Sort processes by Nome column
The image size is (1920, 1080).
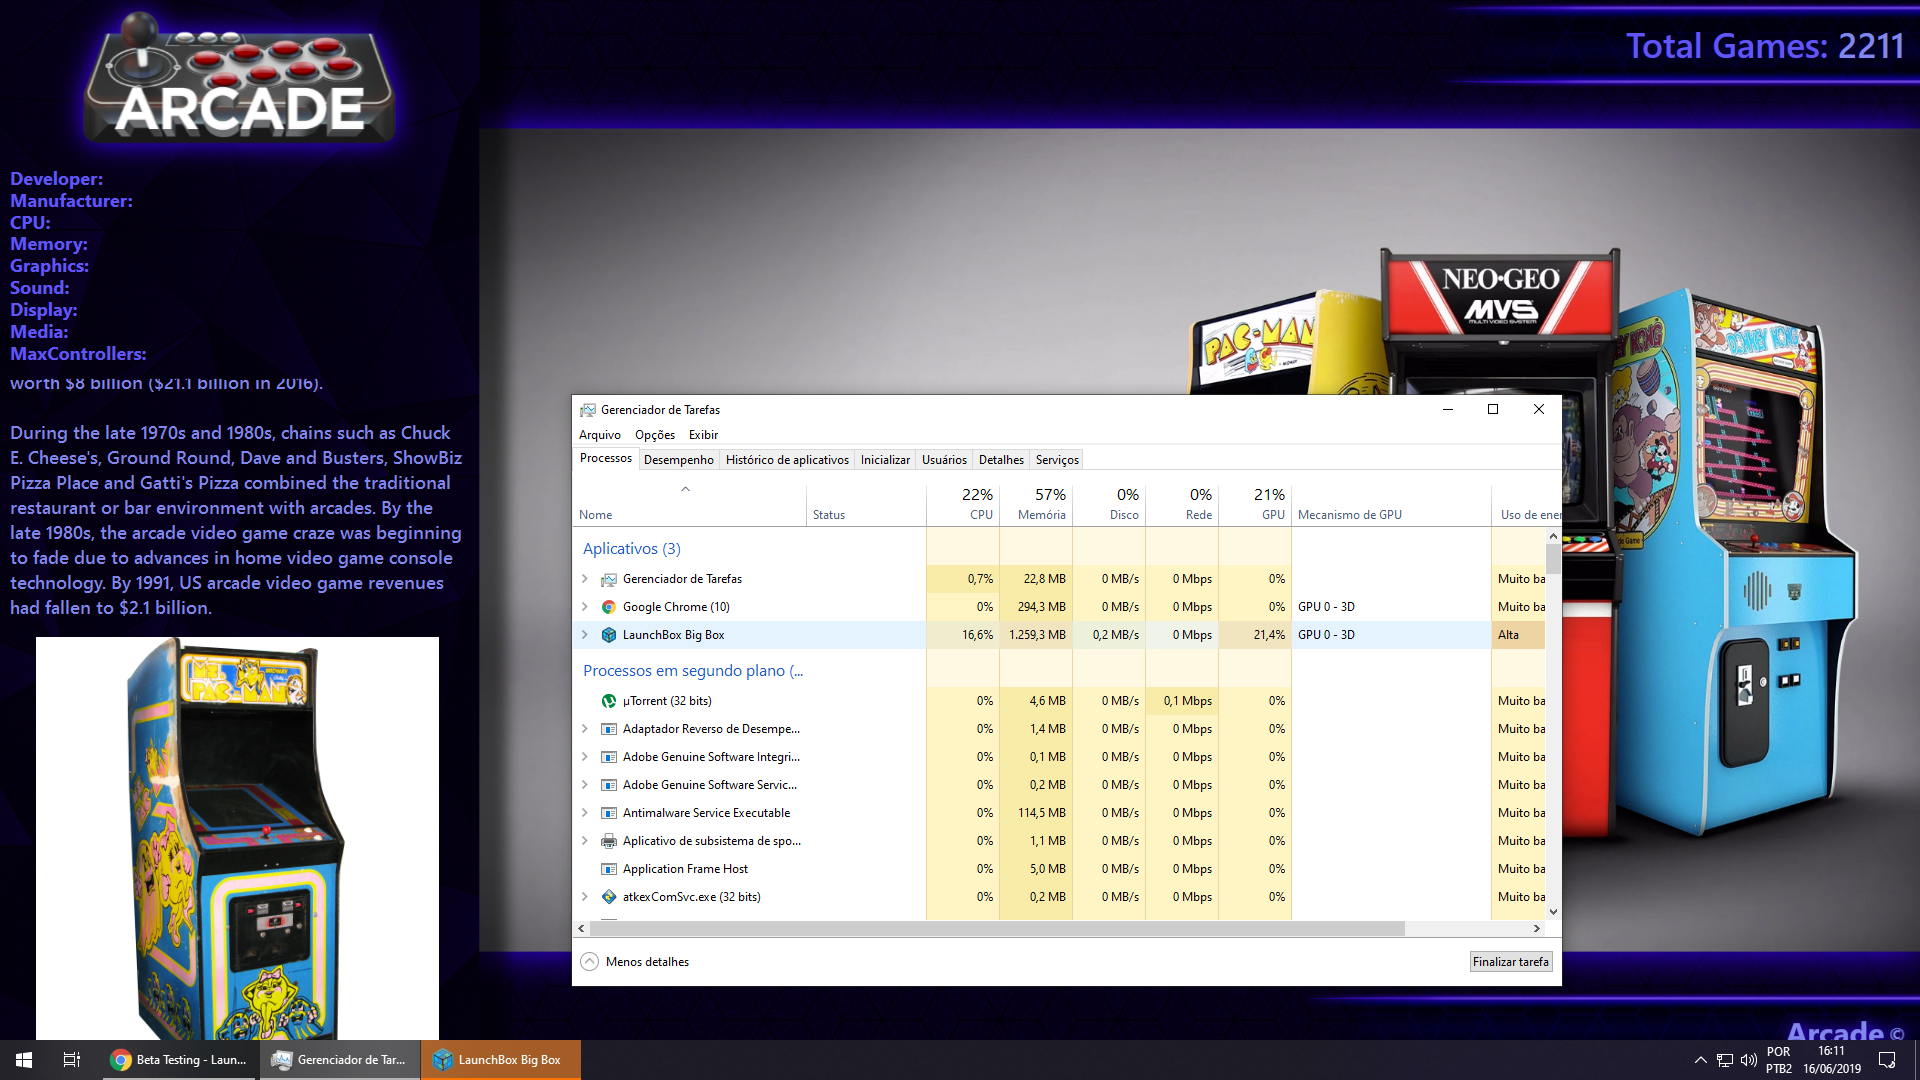[690, 504]
